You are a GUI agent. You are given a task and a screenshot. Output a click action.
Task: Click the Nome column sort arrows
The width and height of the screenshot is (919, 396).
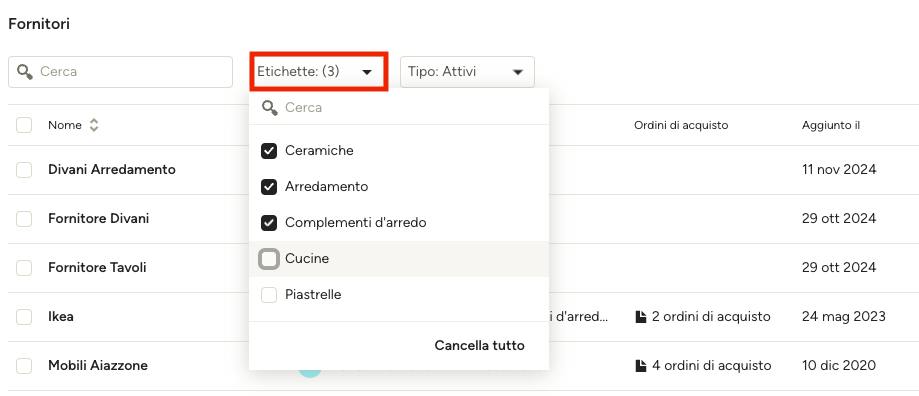(x=94, y=125)
